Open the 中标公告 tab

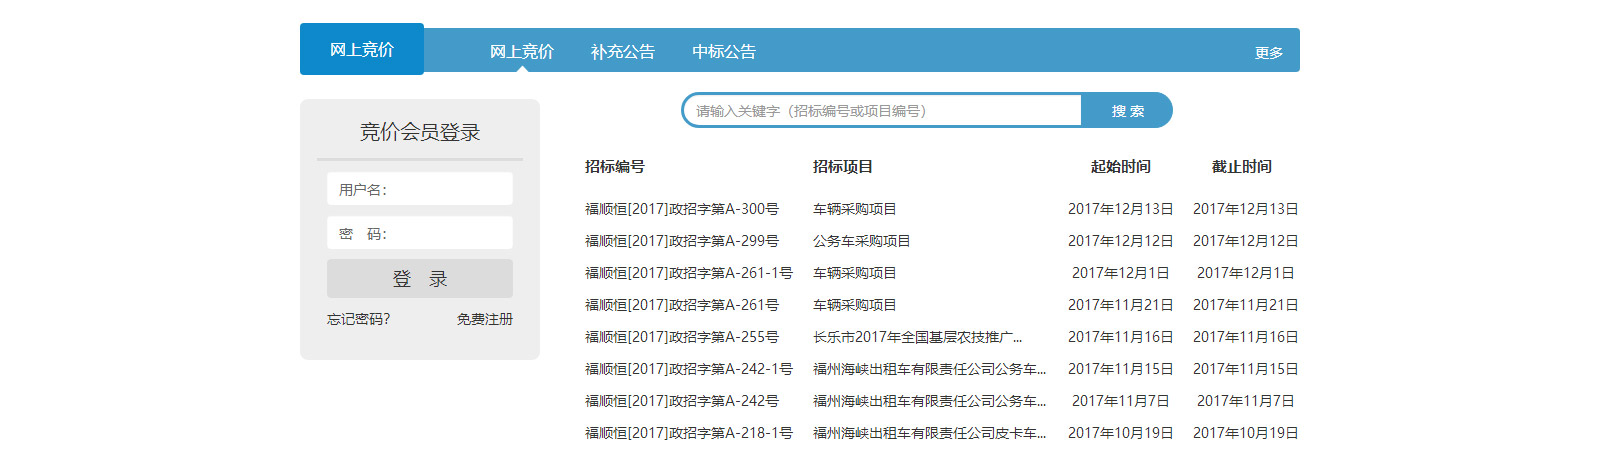click(724, 51)
